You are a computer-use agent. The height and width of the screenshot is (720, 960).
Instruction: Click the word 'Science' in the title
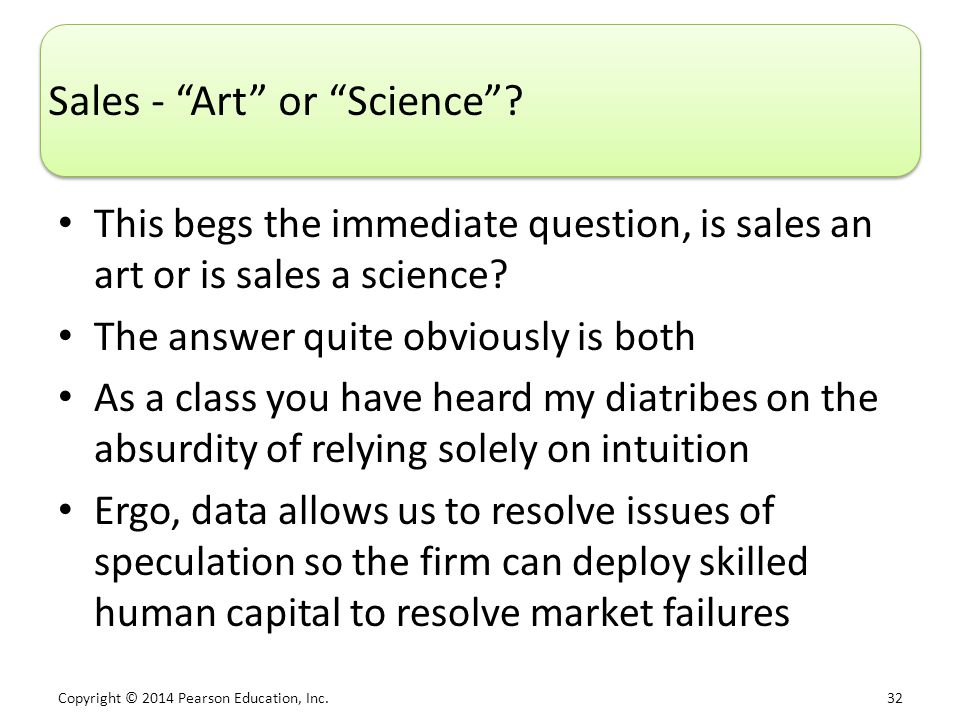click(415, 101)
